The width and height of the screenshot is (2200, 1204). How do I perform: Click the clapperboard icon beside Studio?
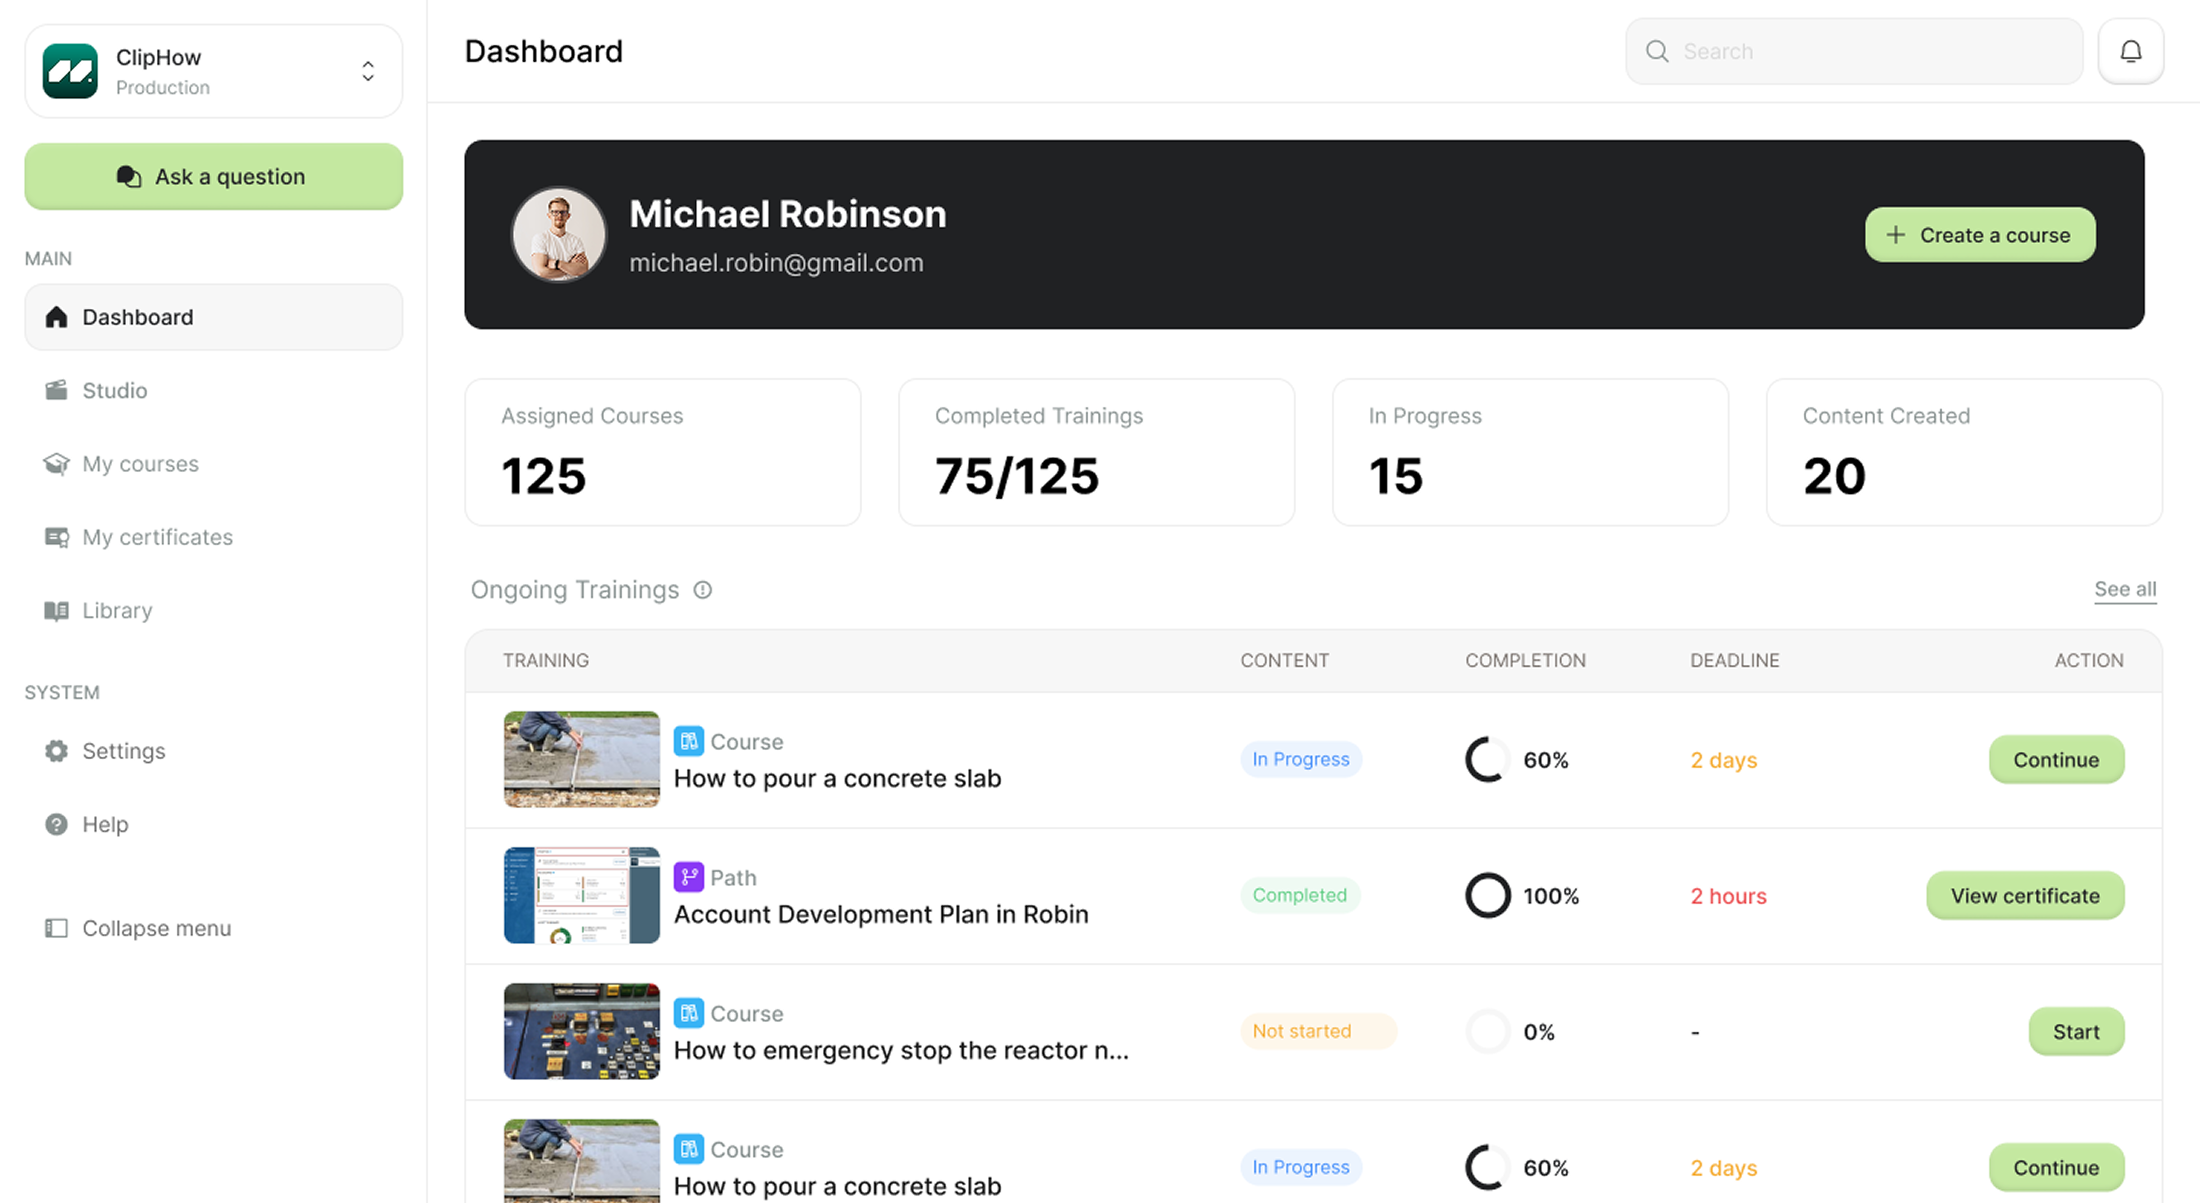click(56, 390)
